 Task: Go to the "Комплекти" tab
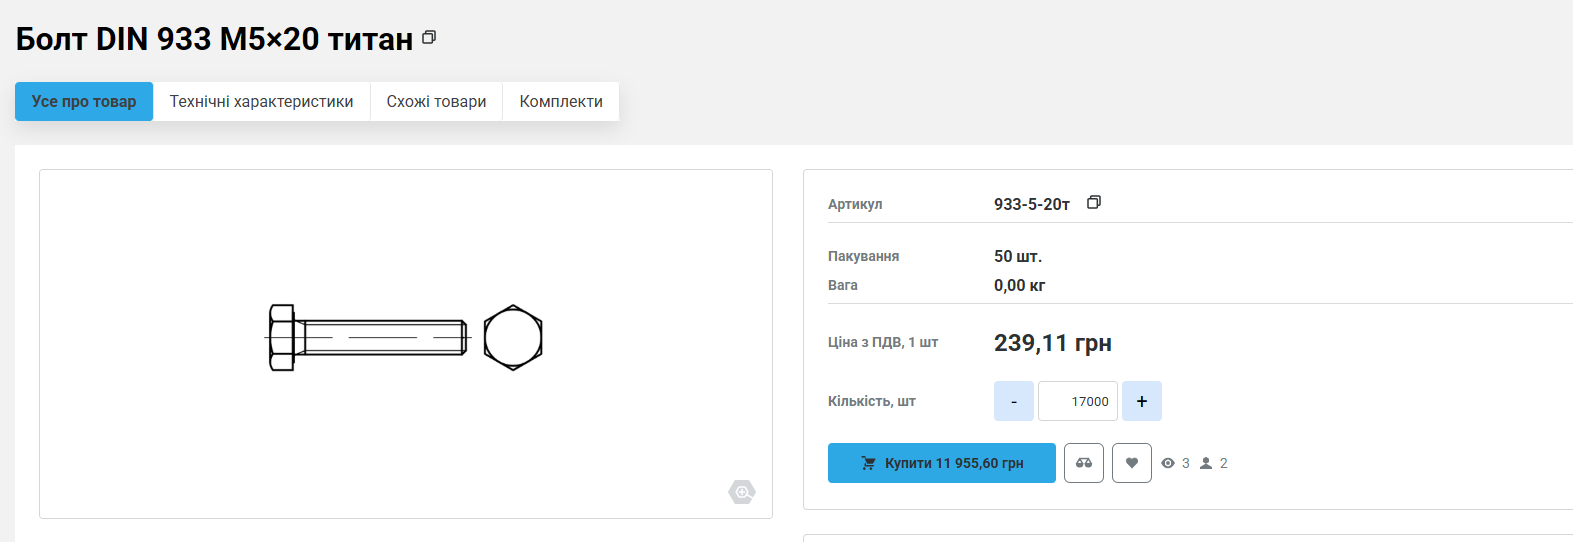561,102
